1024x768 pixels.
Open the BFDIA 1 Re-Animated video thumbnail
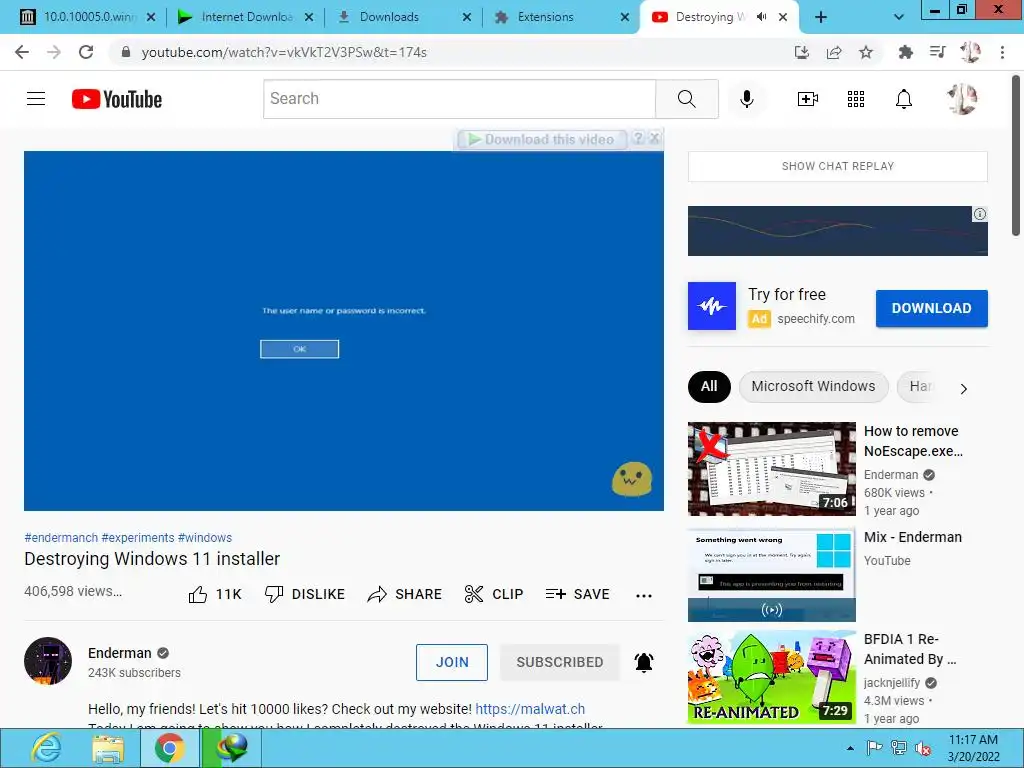click(771, 677)
